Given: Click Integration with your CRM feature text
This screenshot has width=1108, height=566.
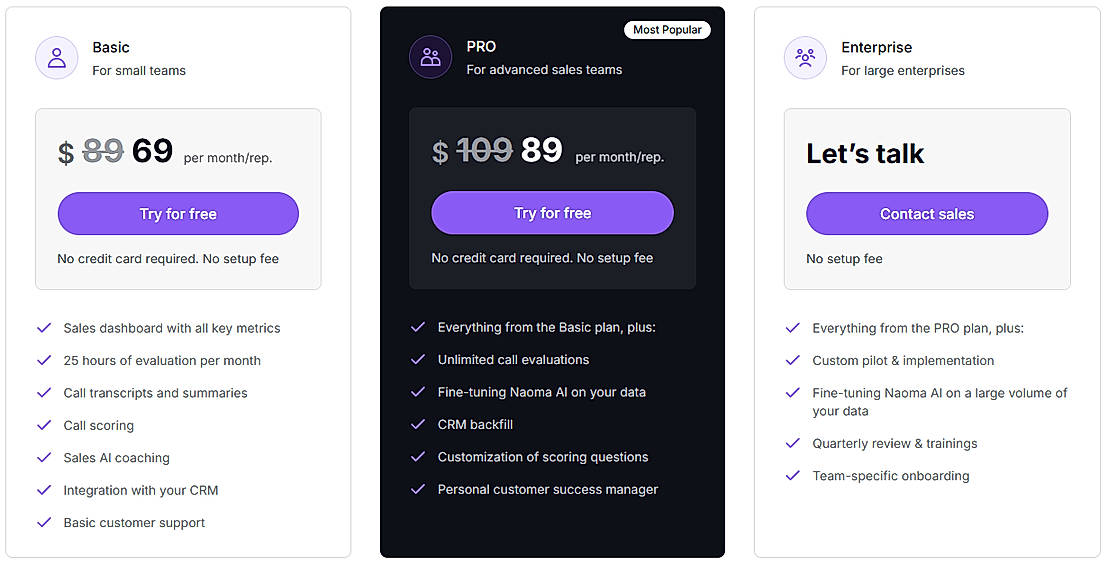Looking at the screenshot, I should [141, 490].
